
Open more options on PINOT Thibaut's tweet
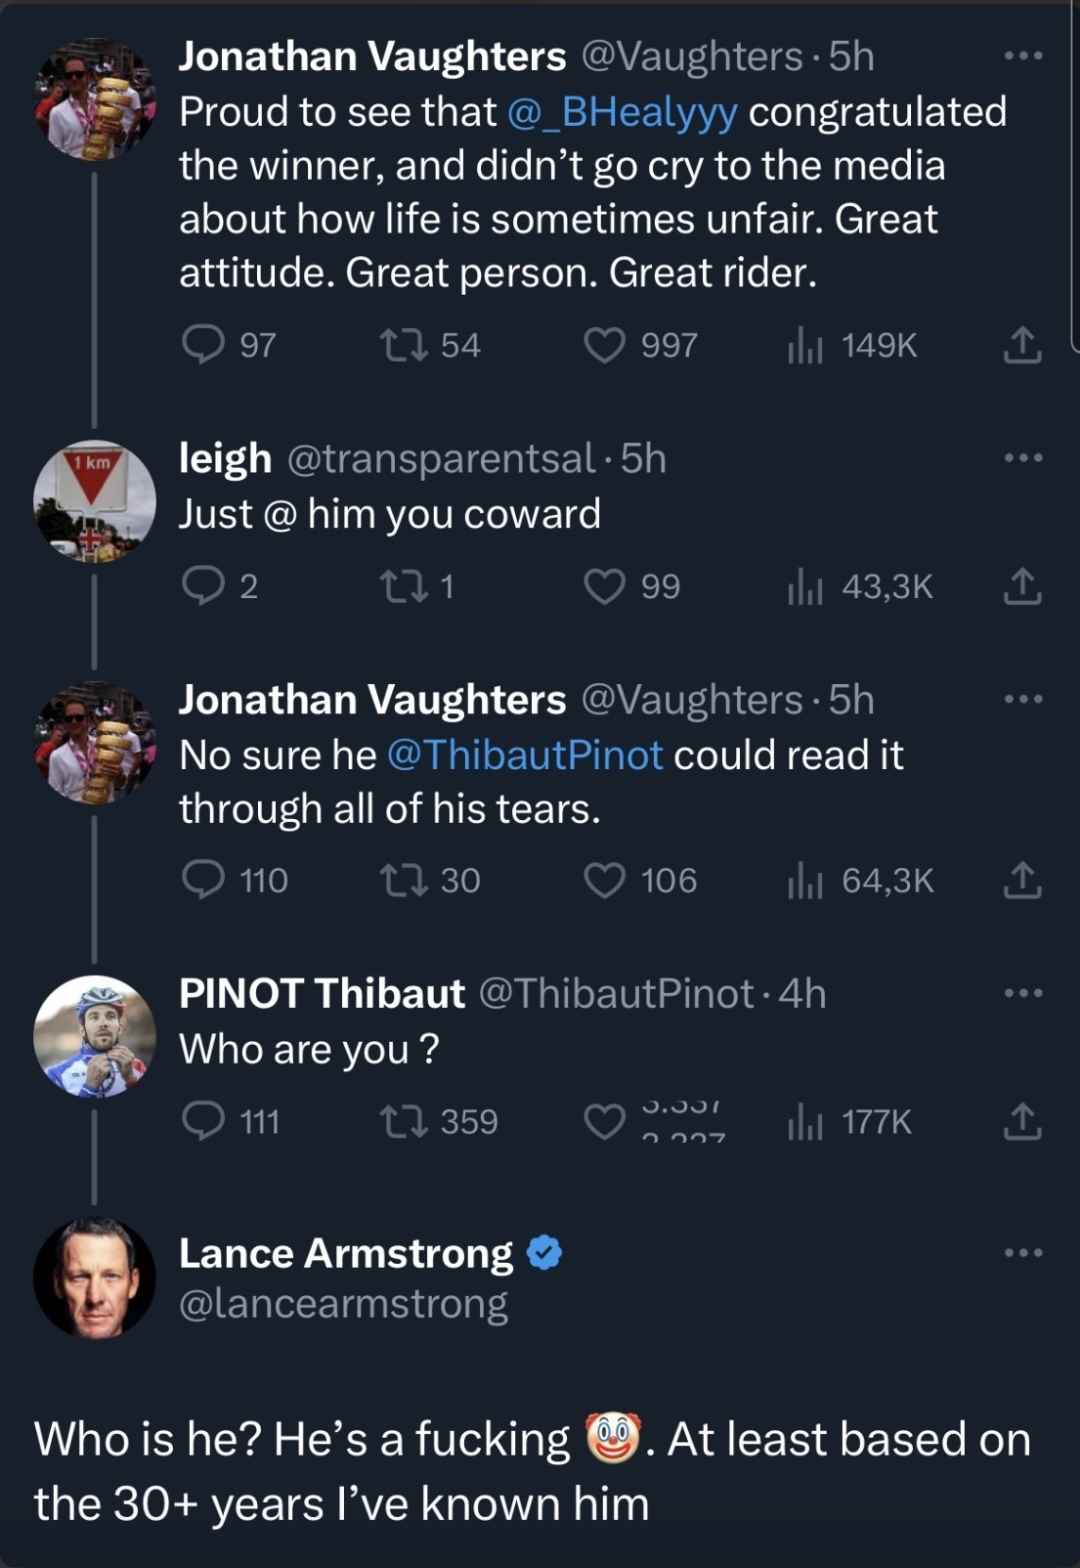[1023, 993]
